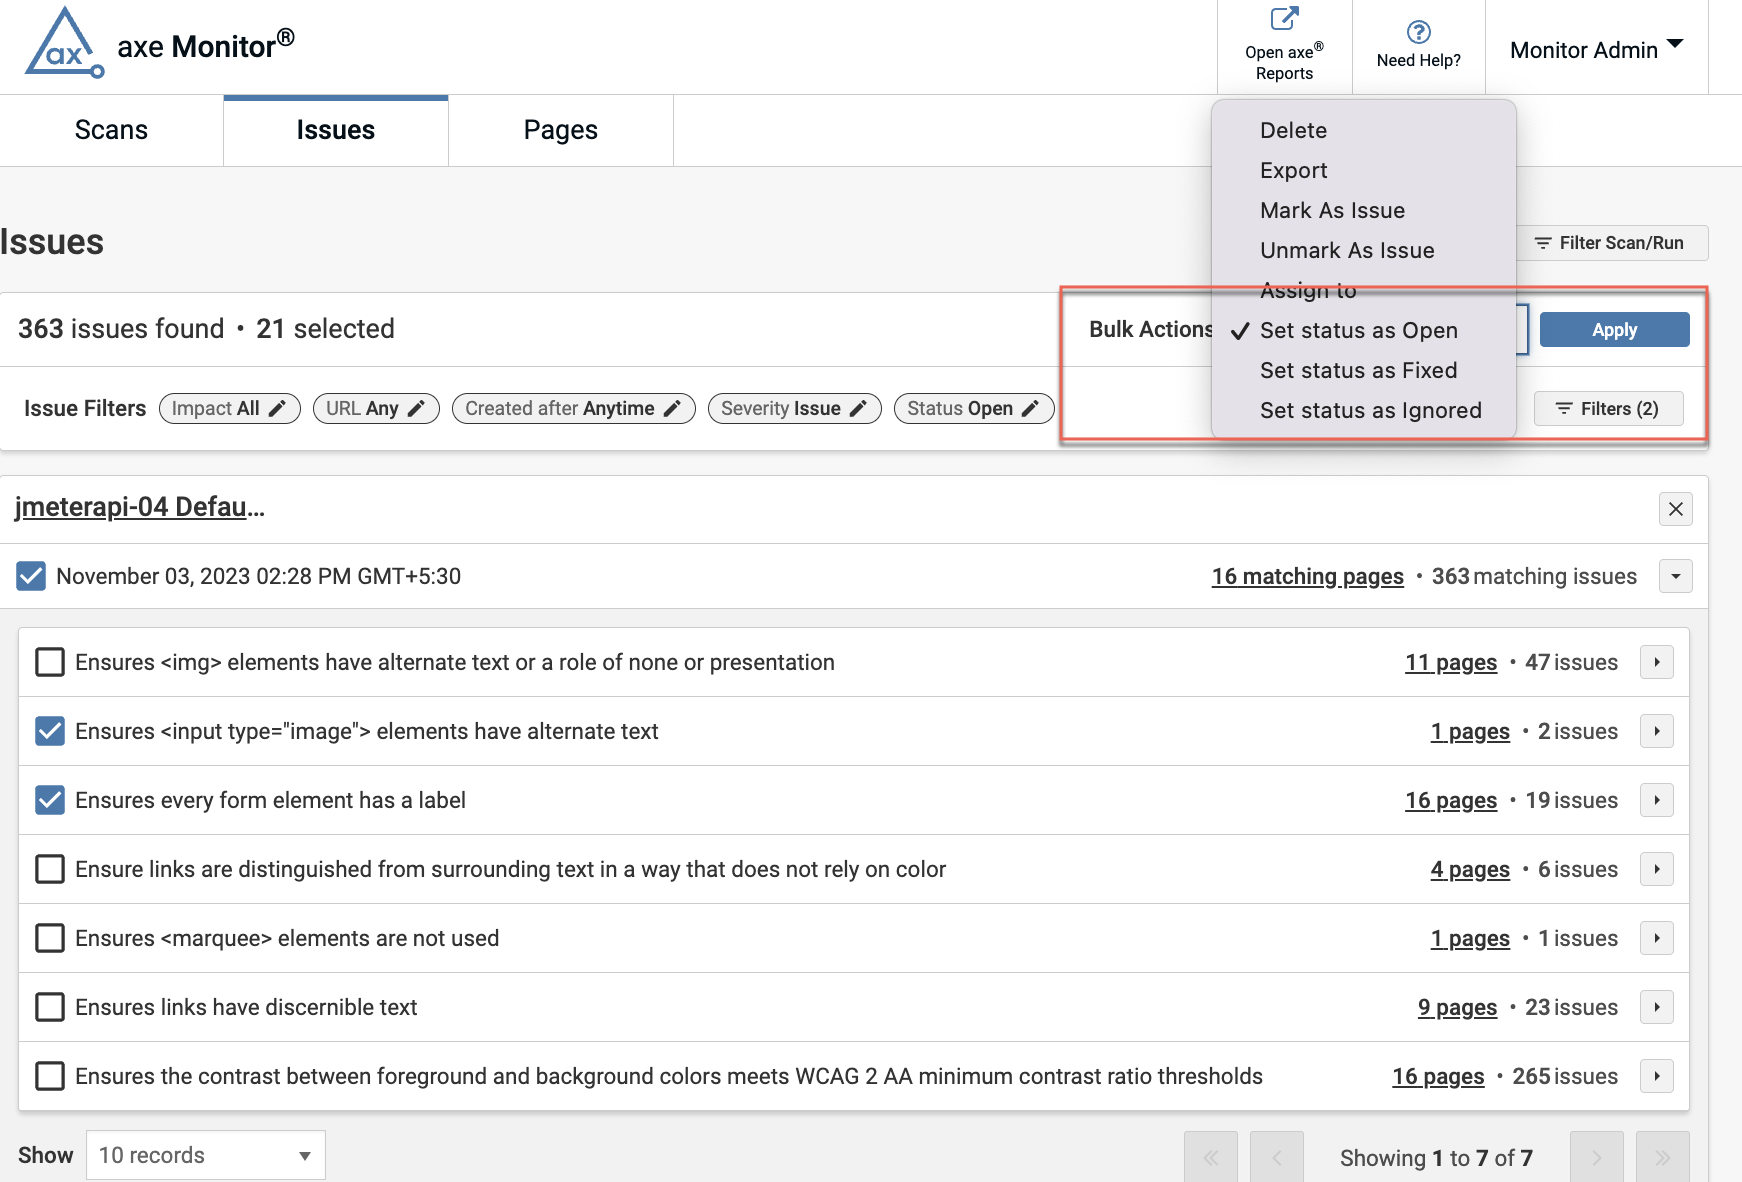
Task: Choose Set status as Fixed option
Action: tap(1358, 370)
